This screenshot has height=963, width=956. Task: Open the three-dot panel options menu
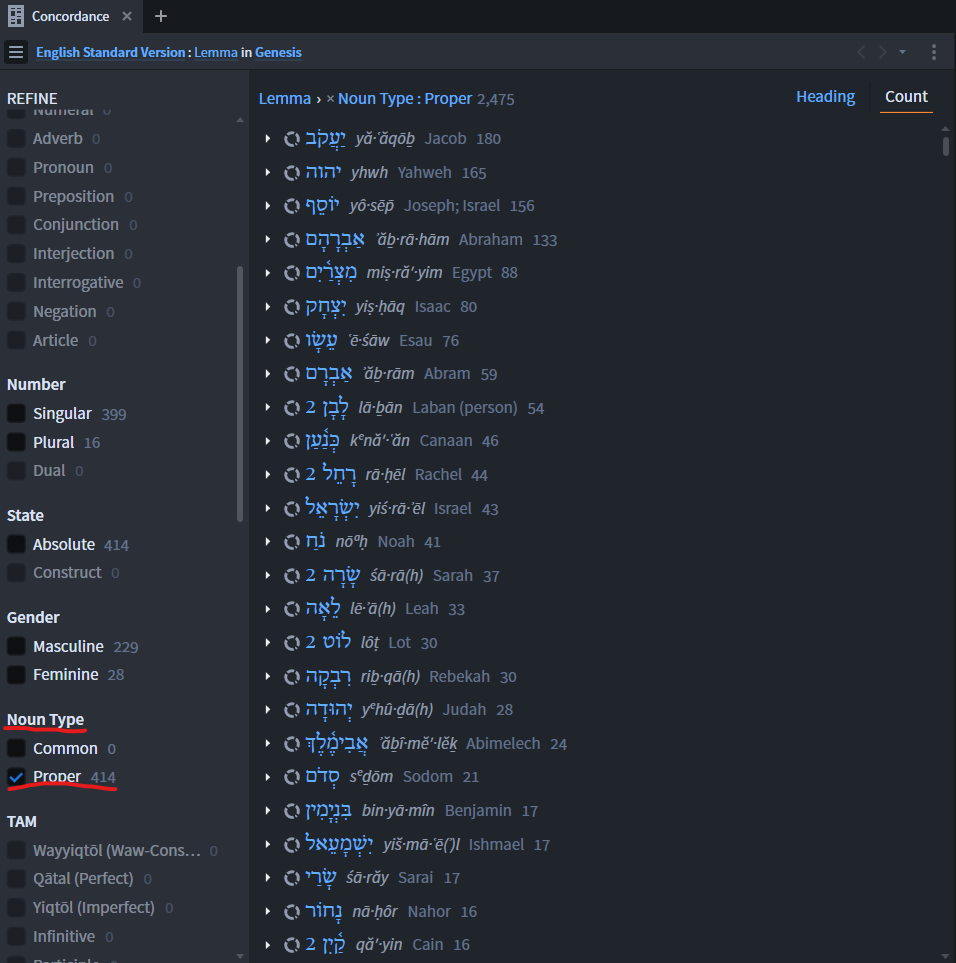pyautogui.click(x=933, y=52)
